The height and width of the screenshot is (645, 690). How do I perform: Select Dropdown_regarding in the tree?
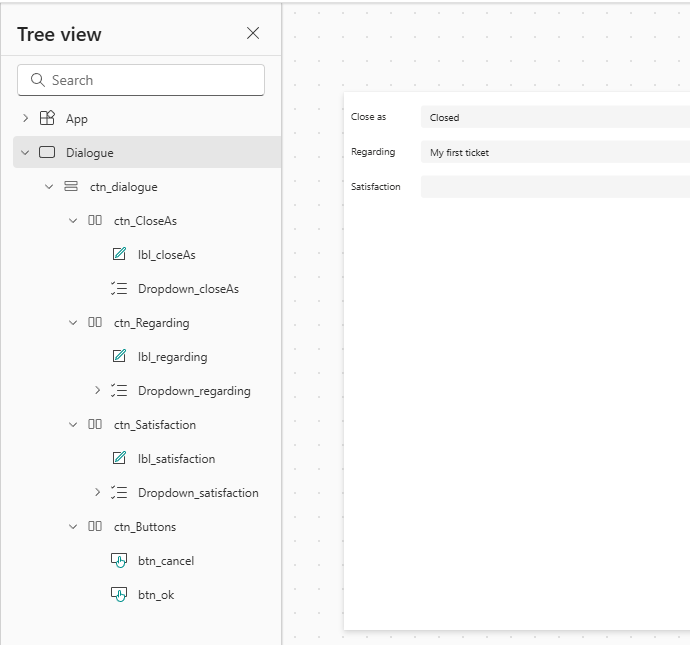click(x=194, y=391)
